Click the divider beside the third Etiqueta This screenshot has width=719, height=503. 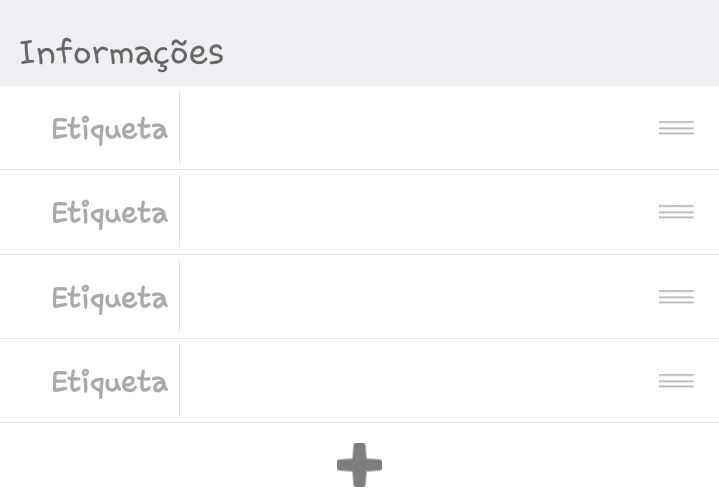pyautogui.click(x=179, y=296)
